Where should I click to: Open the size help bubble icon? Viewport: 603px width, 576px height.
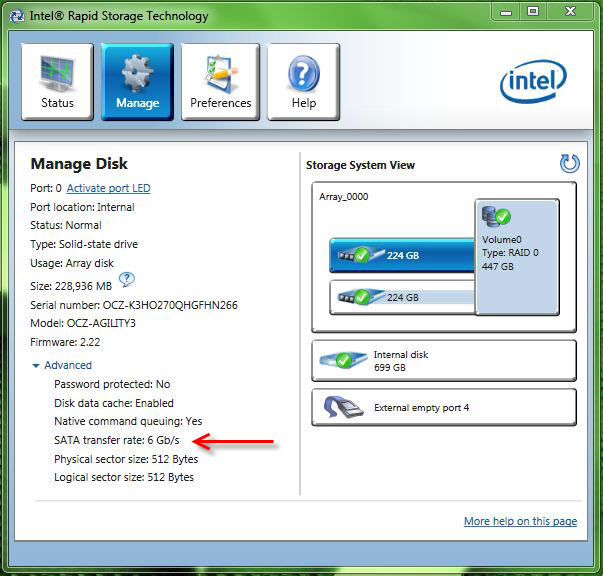[127, 279]
